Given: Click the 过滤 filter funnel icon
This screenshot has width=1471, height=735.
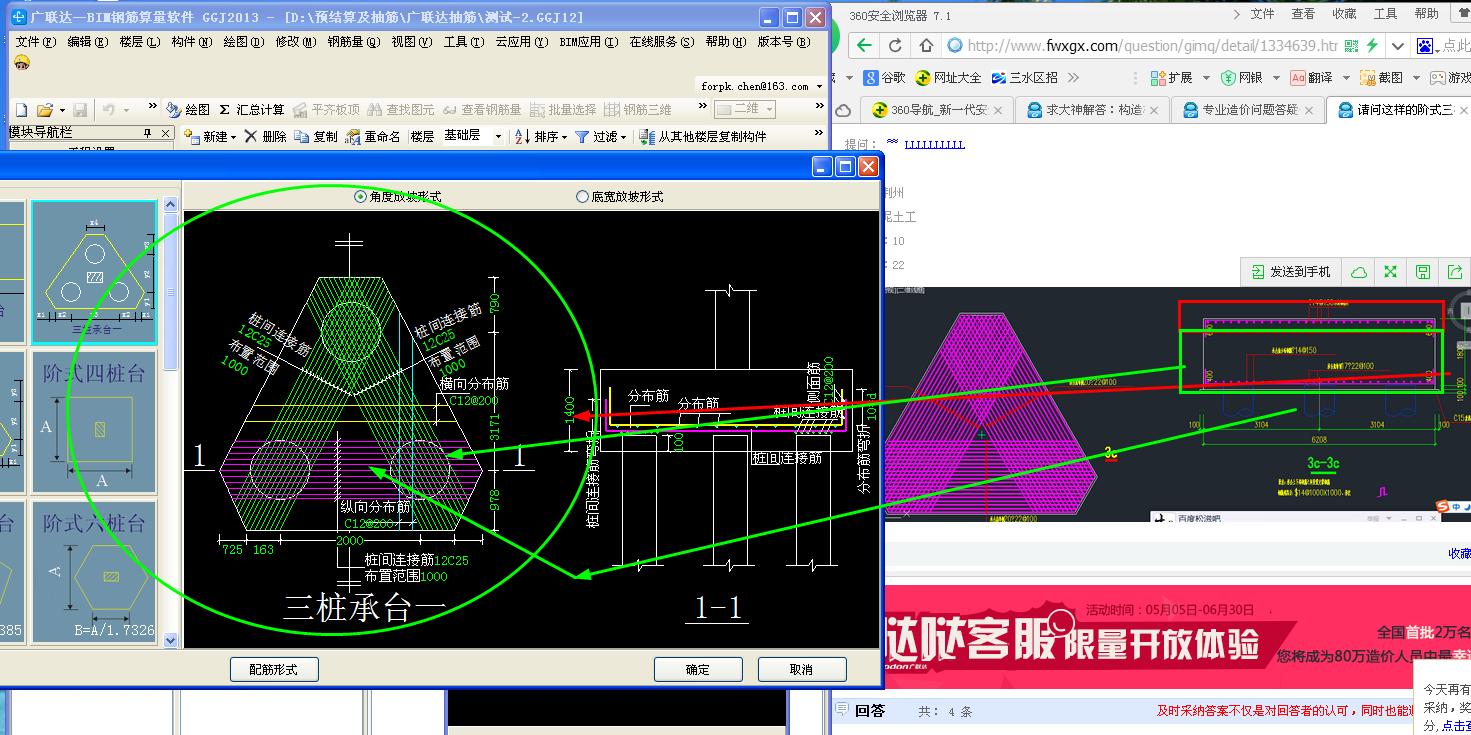Looking at the screenshot, I should [x=581, y=137].
